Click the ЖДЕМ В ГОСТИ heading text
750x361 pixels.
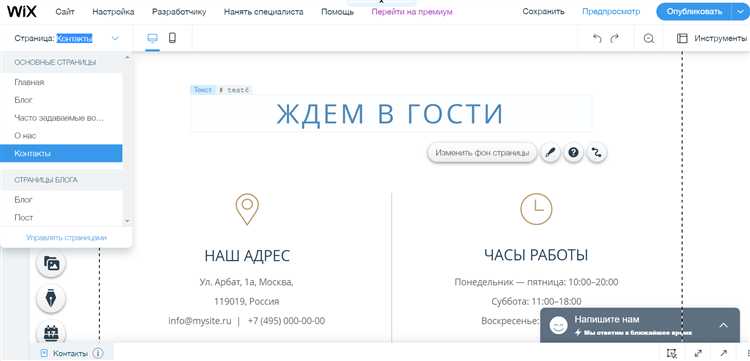tap(390, 113)
